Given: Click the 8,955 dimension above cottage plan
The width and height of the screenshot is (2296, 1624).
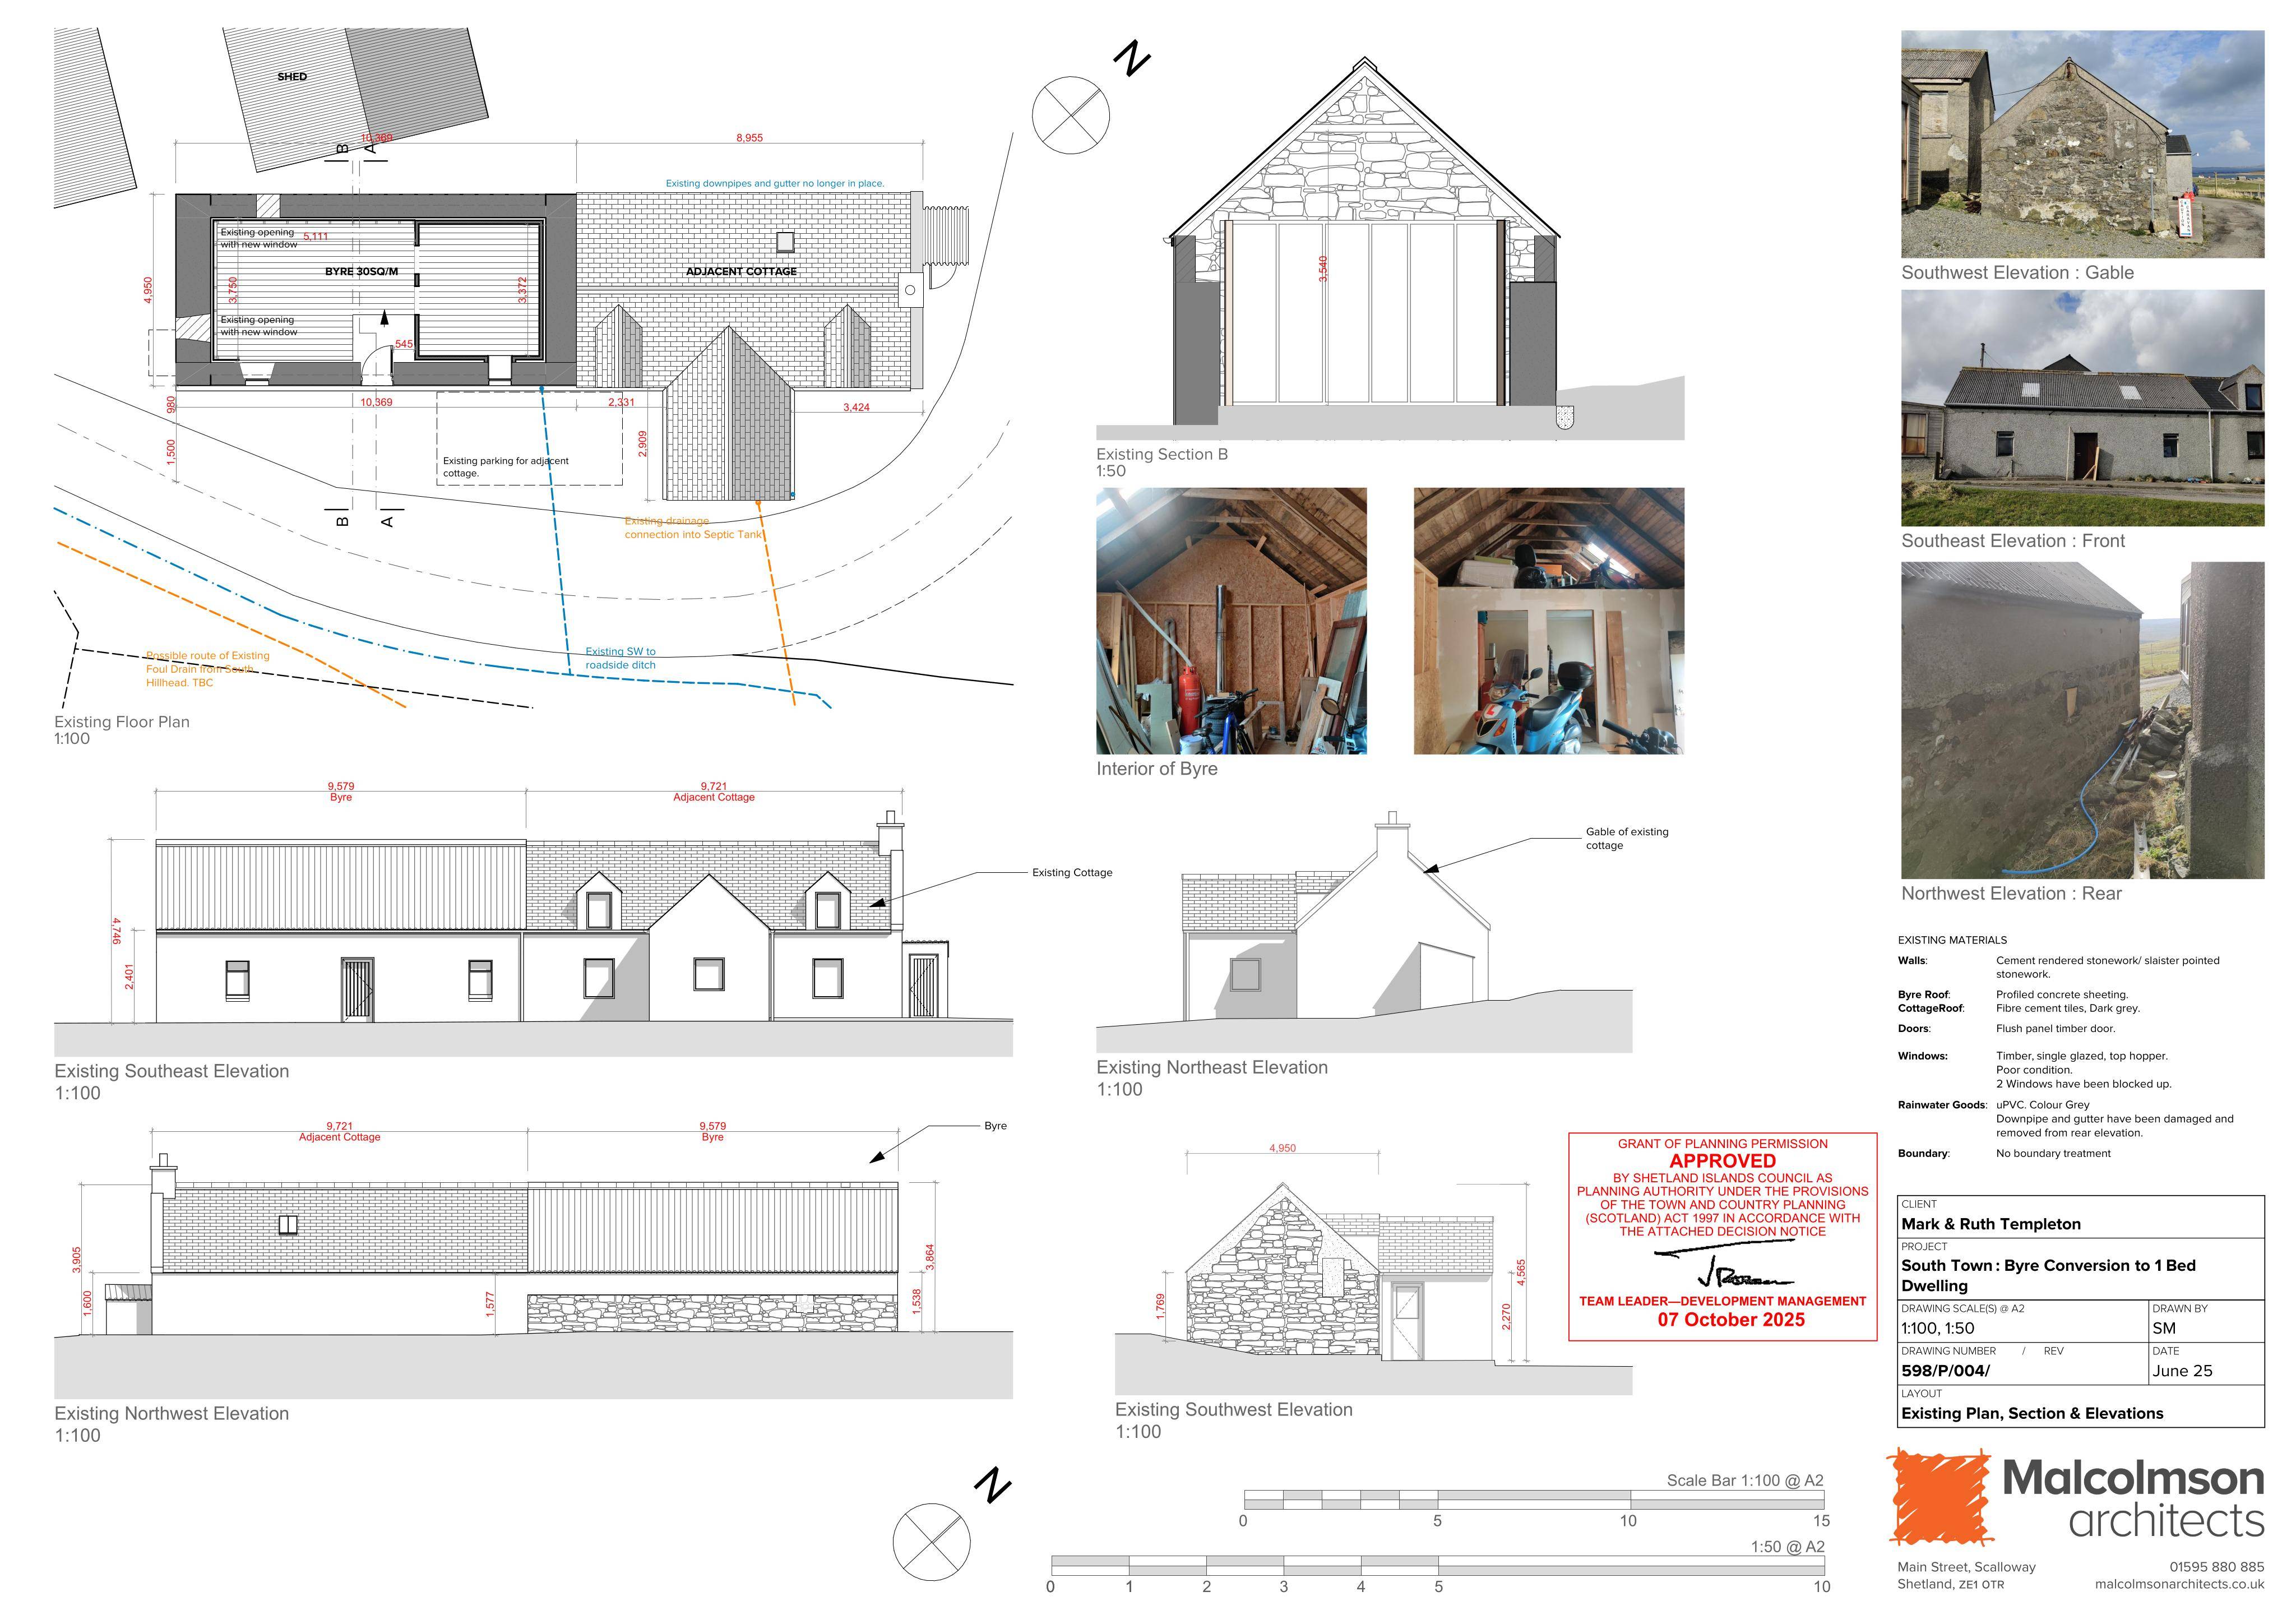Looking at the screenshot, I should [x=749, y=138].
